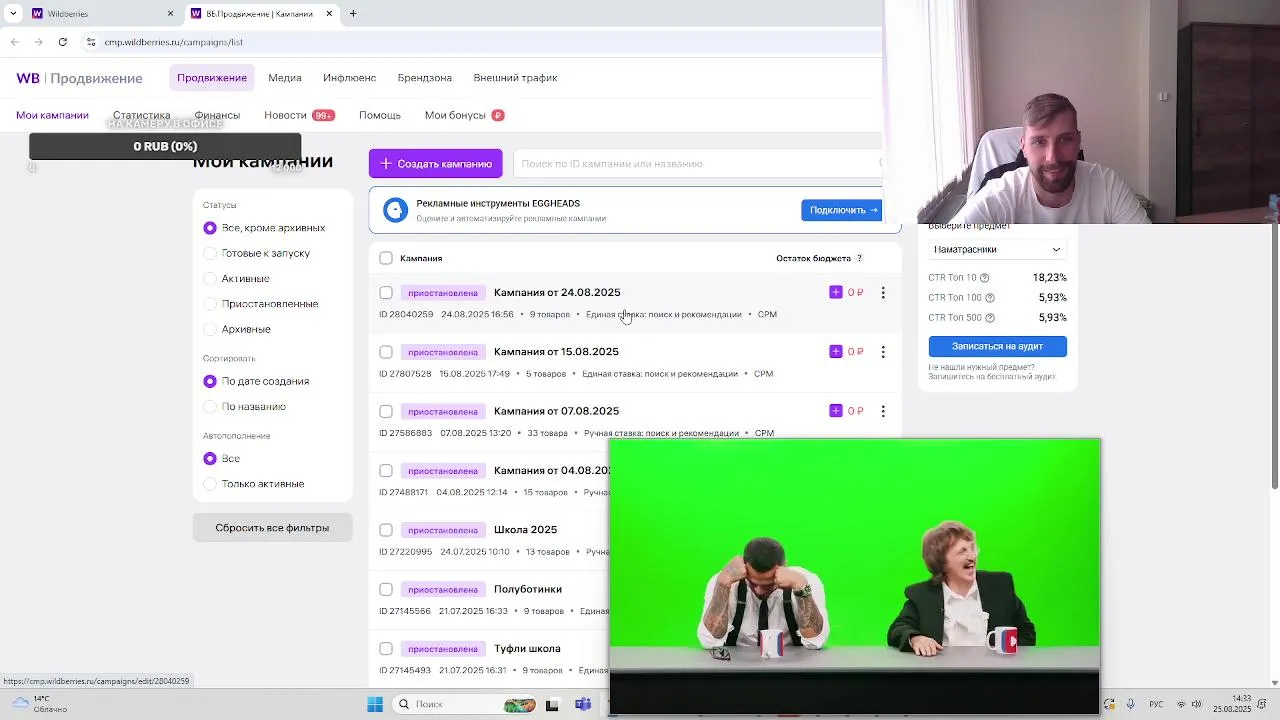The height and width of the screenshot is (720, 1280).
Task: Open the Брендзона top tab
Action: [x=425, y=78]
